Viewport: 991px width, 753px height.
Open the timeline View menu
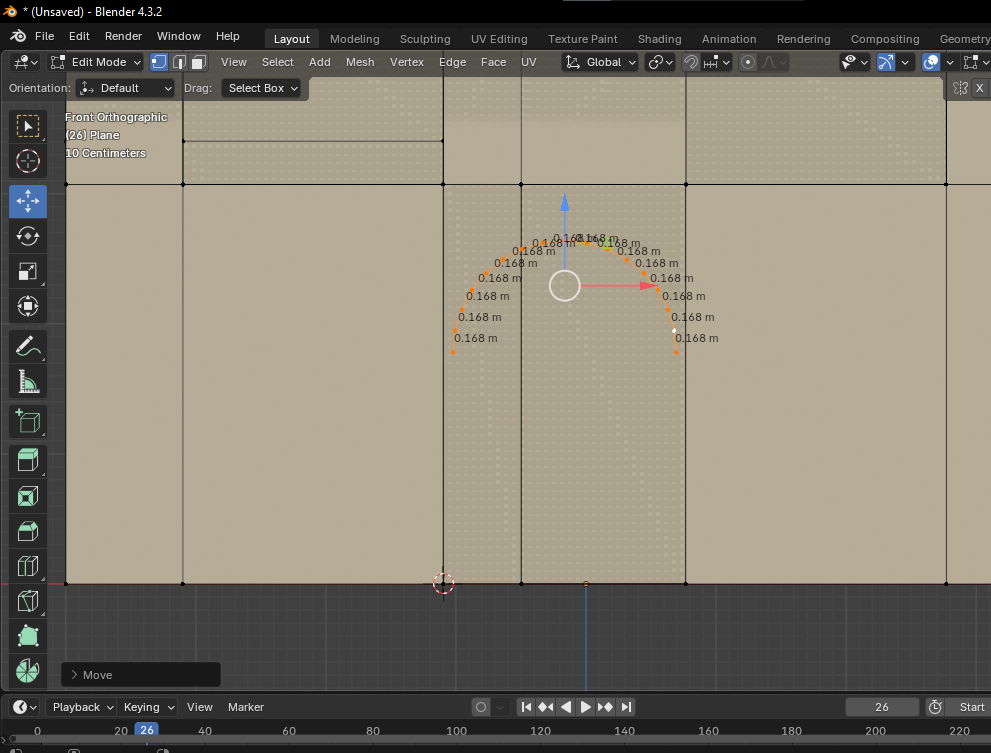pos(200,707)
